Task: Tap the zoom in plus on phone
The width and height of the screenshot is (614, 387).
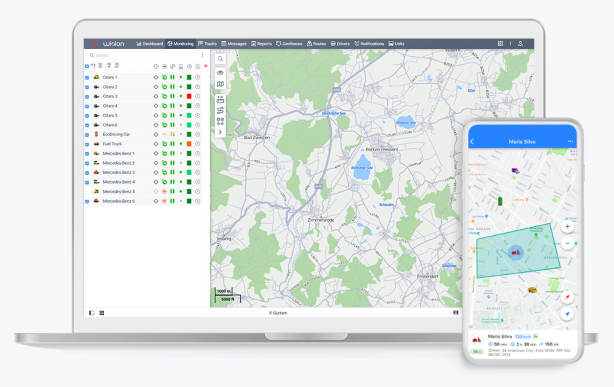Action: tap(567, 226)
